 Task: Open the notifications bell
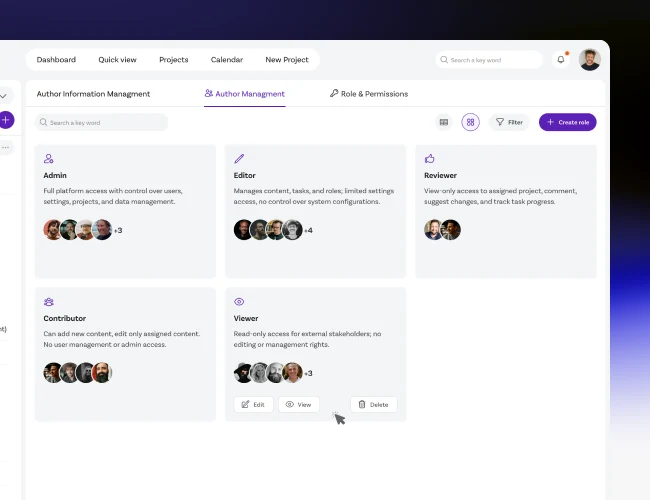point(560,60)
